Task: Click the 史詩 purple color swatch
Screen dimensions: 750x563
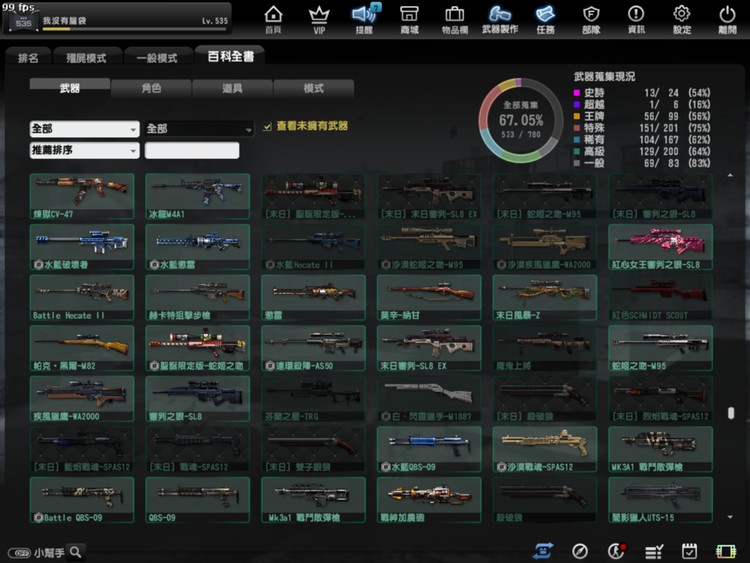Action: pos(577,93)
